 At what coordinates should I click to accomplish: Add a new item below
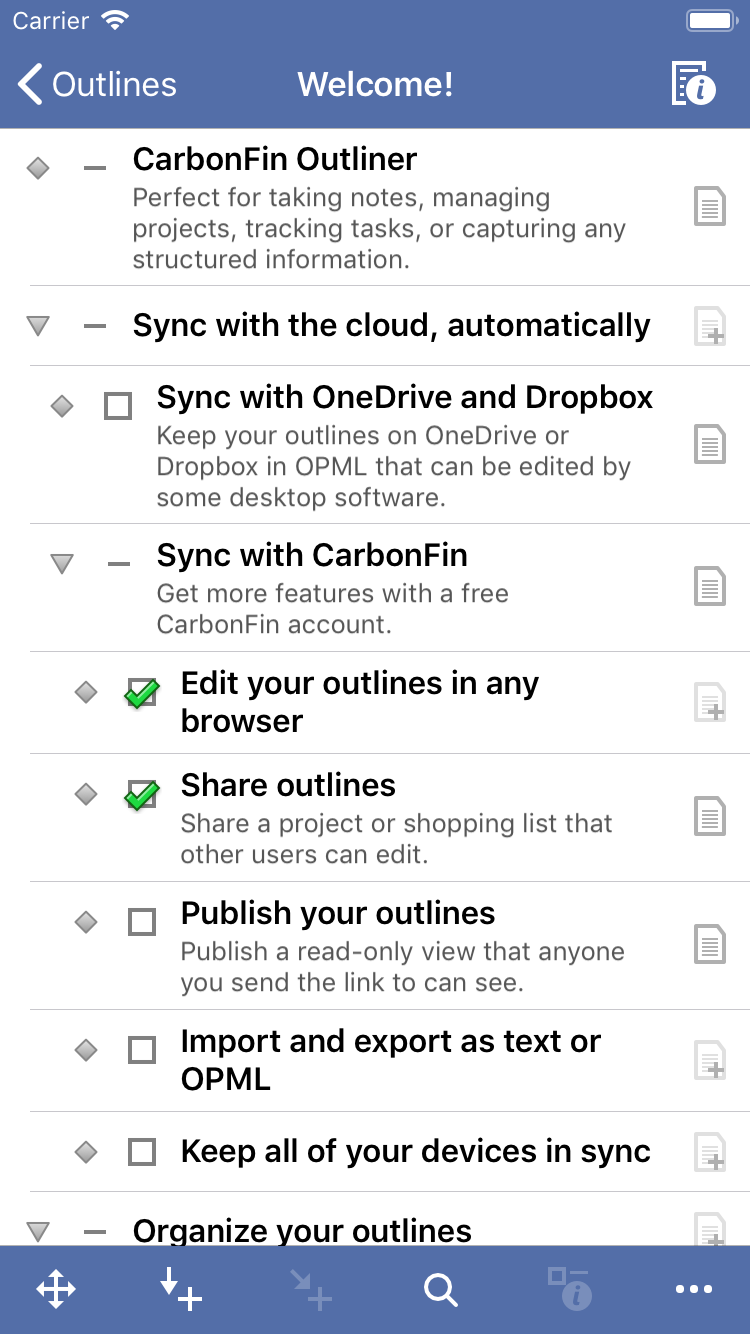(x=181, y=1290)
